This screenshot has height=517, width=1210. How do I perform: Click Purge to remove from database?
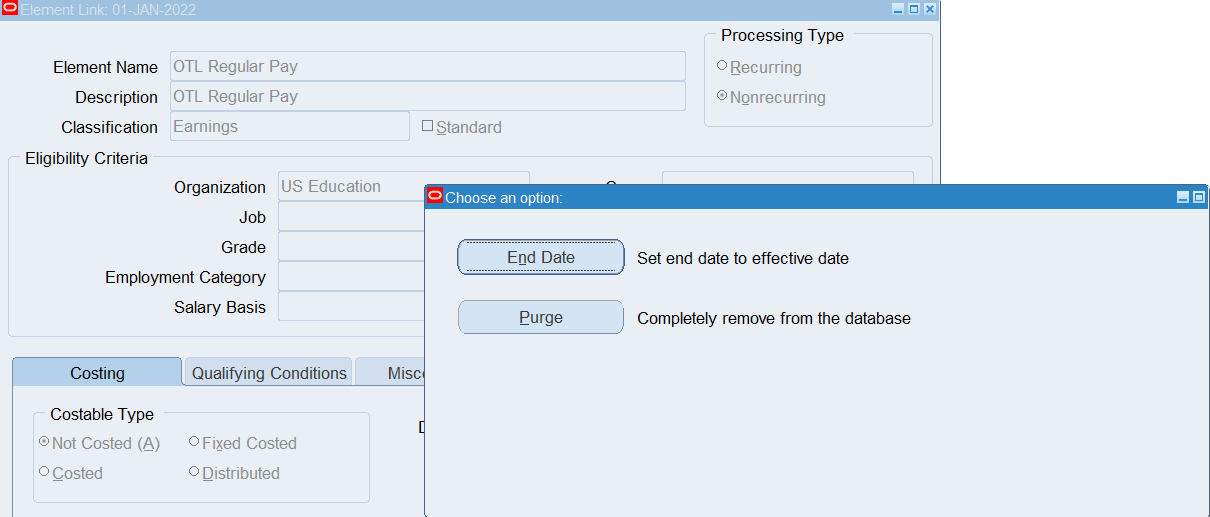click(x=540, y=318)
